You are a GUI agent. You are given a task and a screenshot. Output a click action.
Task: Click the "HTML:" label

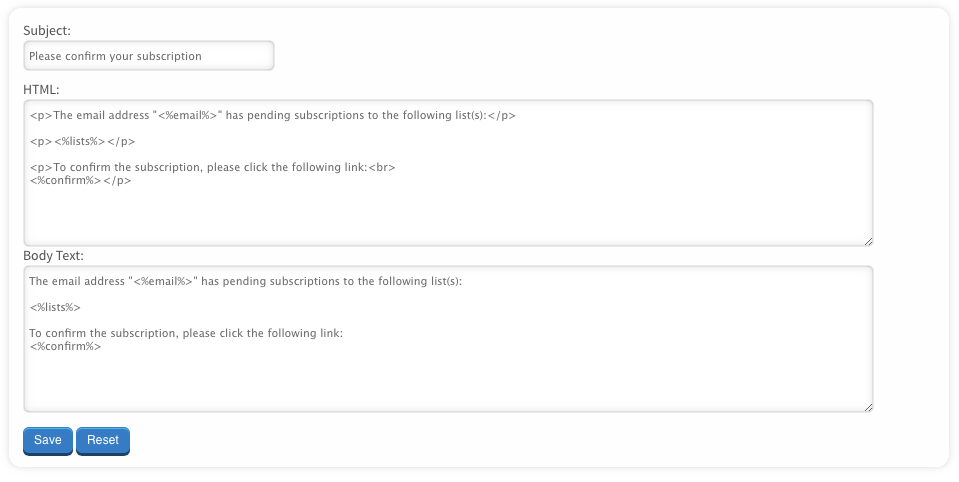pyautogui.click(x=41, y=90)
